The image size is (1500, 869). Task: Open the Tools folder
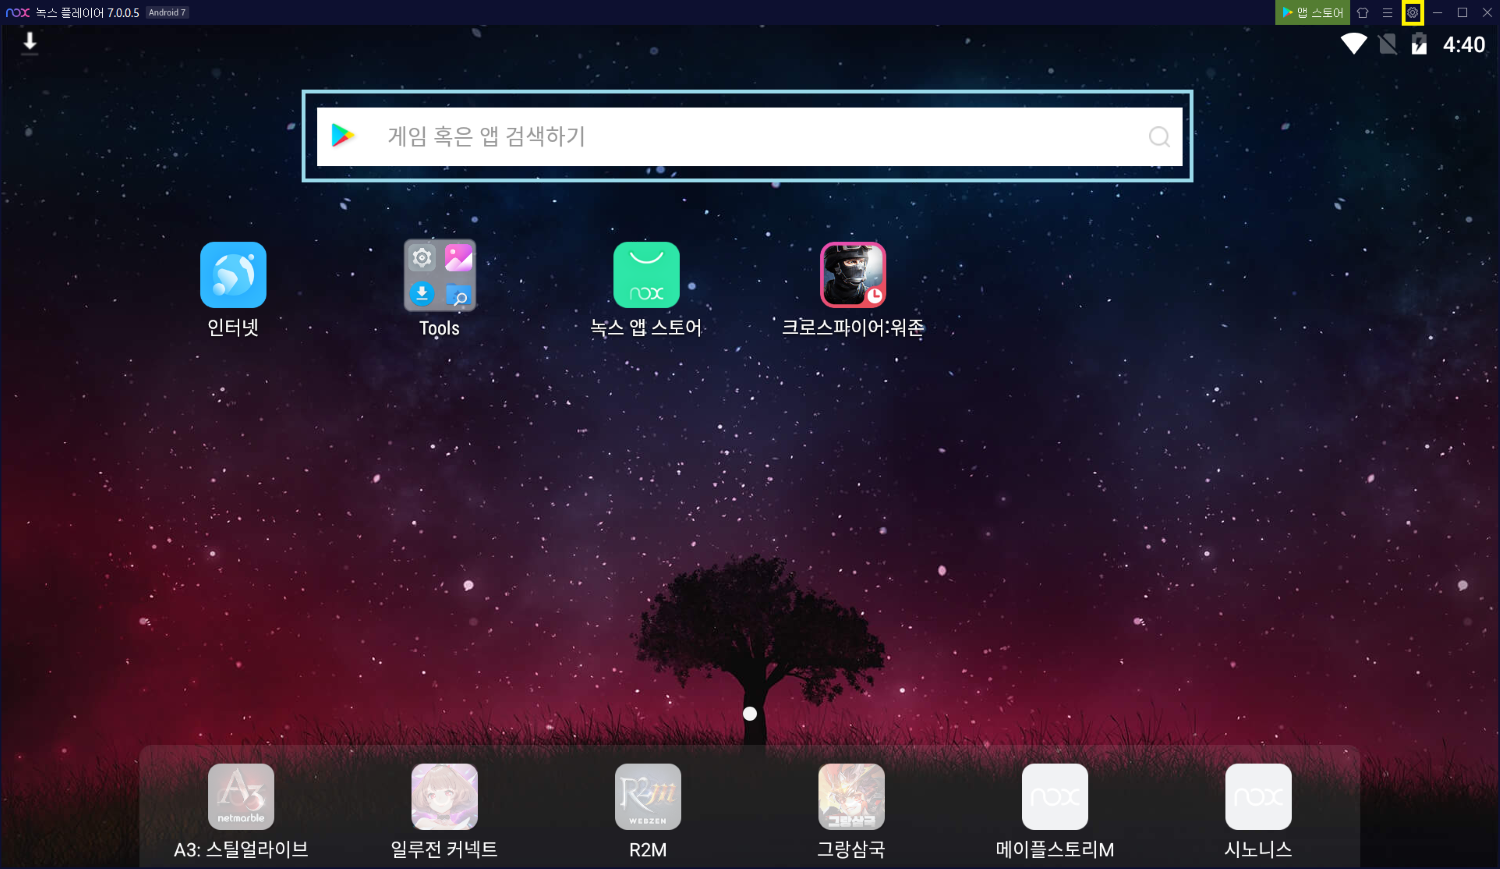pyautogui.click(x=440, y=275)
